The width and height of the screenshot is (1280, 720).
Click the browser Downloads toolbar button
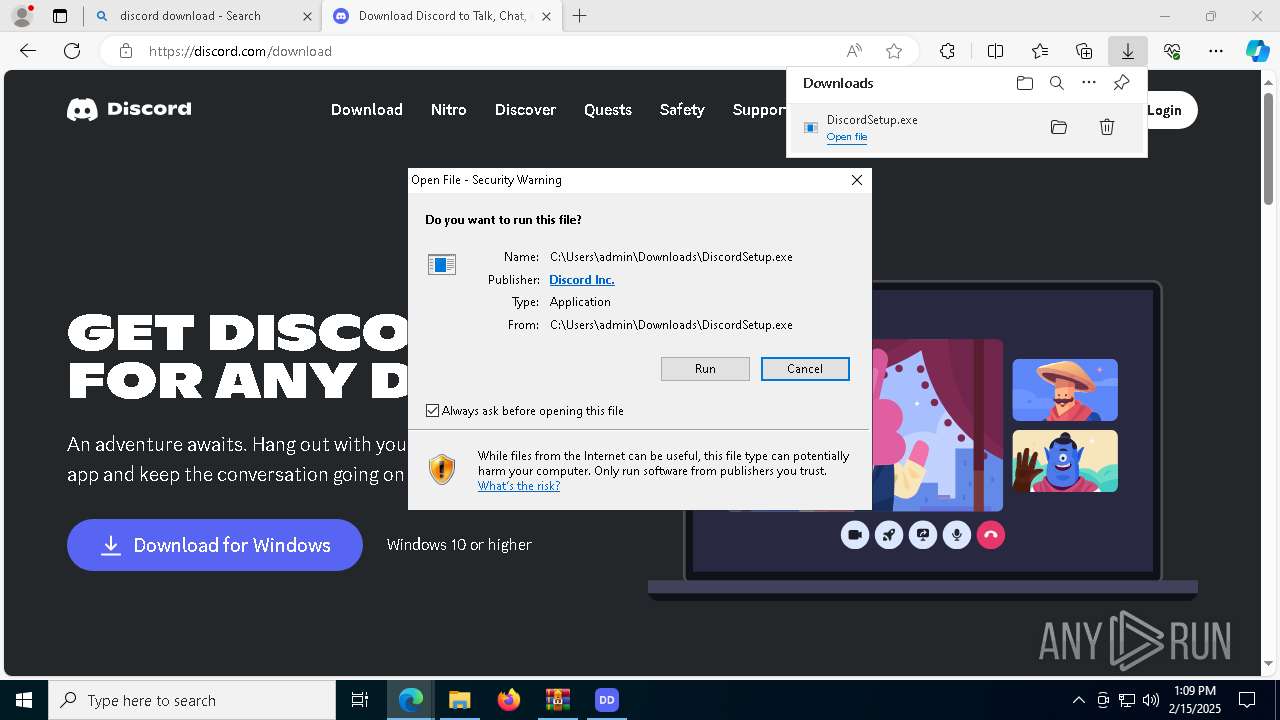[x=1128, y=51]
